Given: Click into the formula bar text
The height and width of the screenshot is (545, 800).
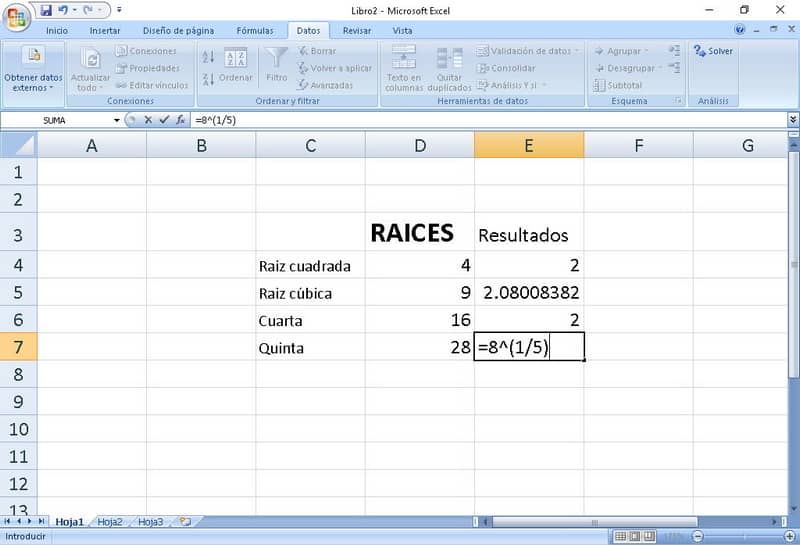Looking at the screenshot, I should click(x=215, y=120).
